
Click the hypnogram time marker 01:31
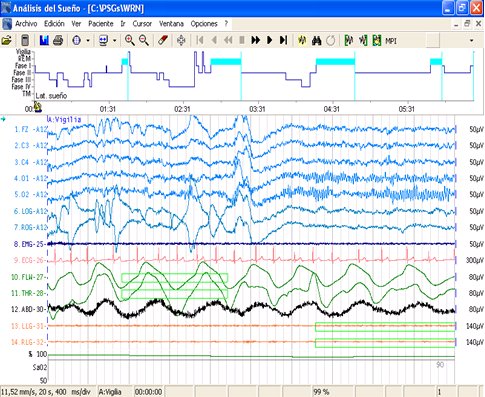point(108,109)
